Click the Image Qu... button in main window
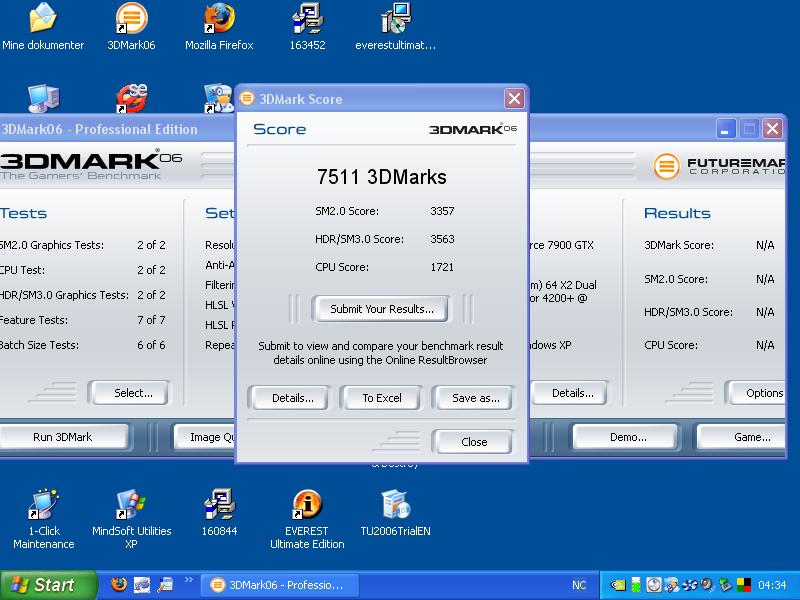Viewport: 800px width, 600px height. pos(205,437)
